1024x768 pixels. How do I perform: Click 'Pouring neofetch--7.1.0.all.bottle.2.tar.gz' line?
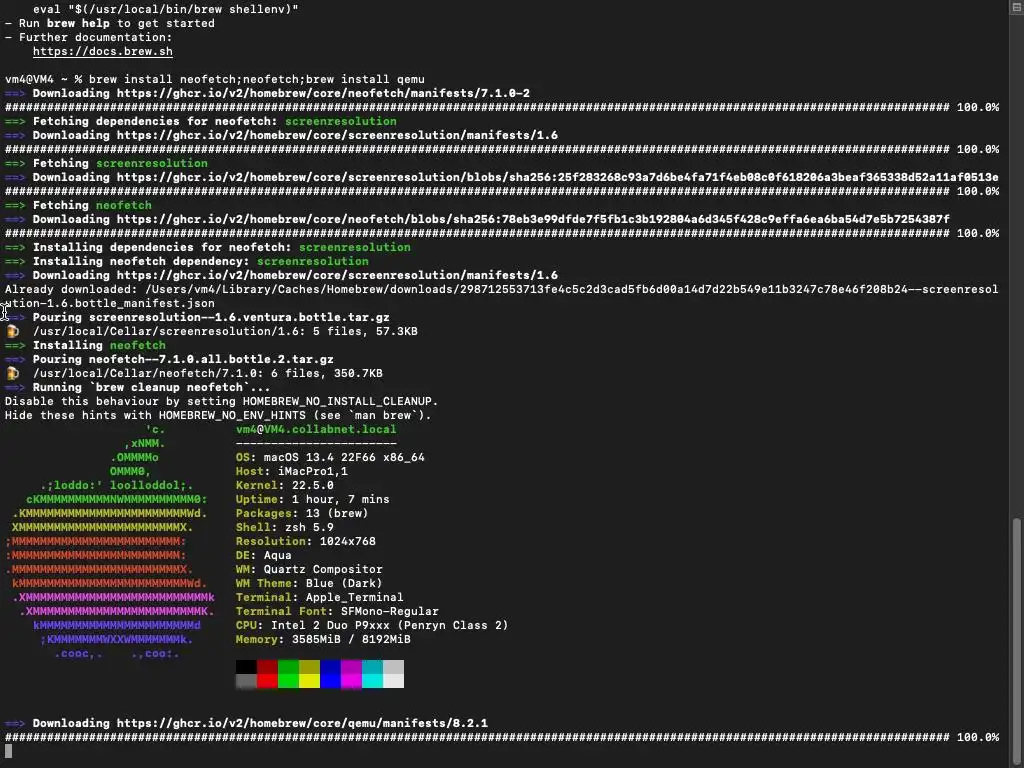click(x=169, y=359)
